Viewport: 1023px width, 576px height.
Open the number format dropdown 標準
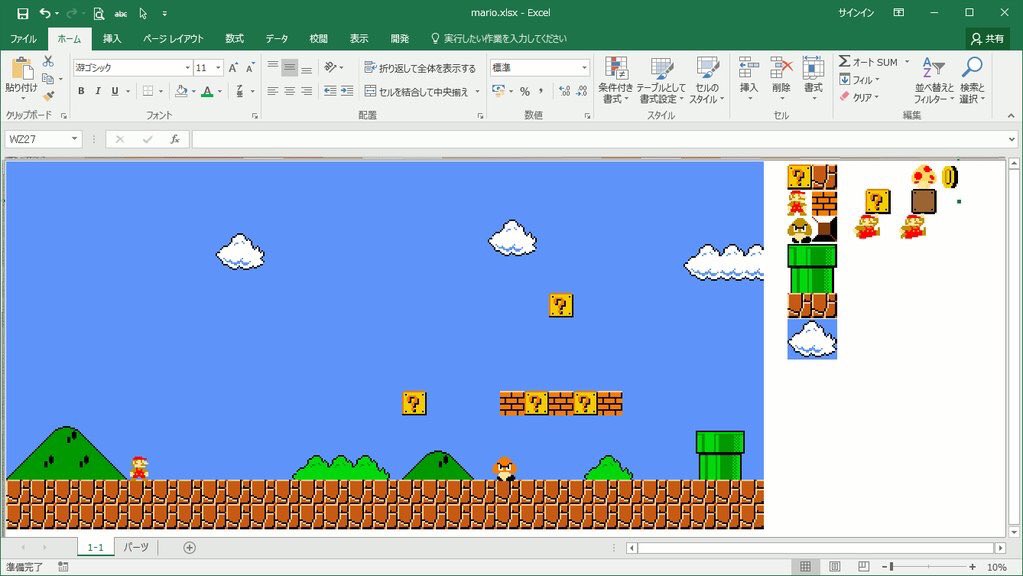584,68
